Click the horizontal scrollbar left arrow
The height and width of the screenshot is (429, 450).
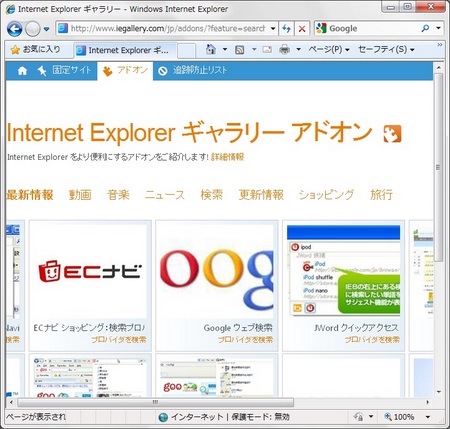[11, 402]
